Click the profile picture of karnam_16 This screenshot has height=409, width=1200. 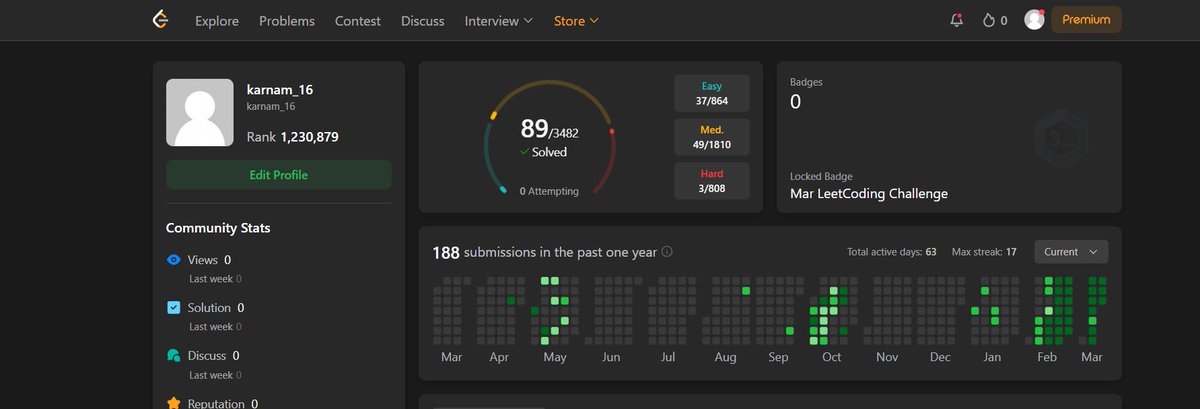pyautogui.click(x=200, y=113)
